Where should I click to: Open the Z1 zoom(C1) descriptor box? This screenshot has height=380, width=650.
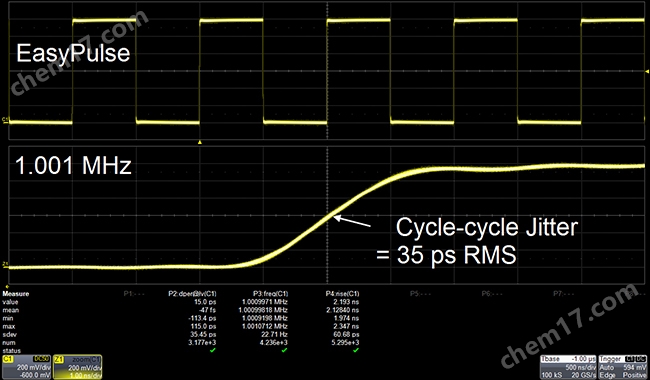tap(78, 367)
